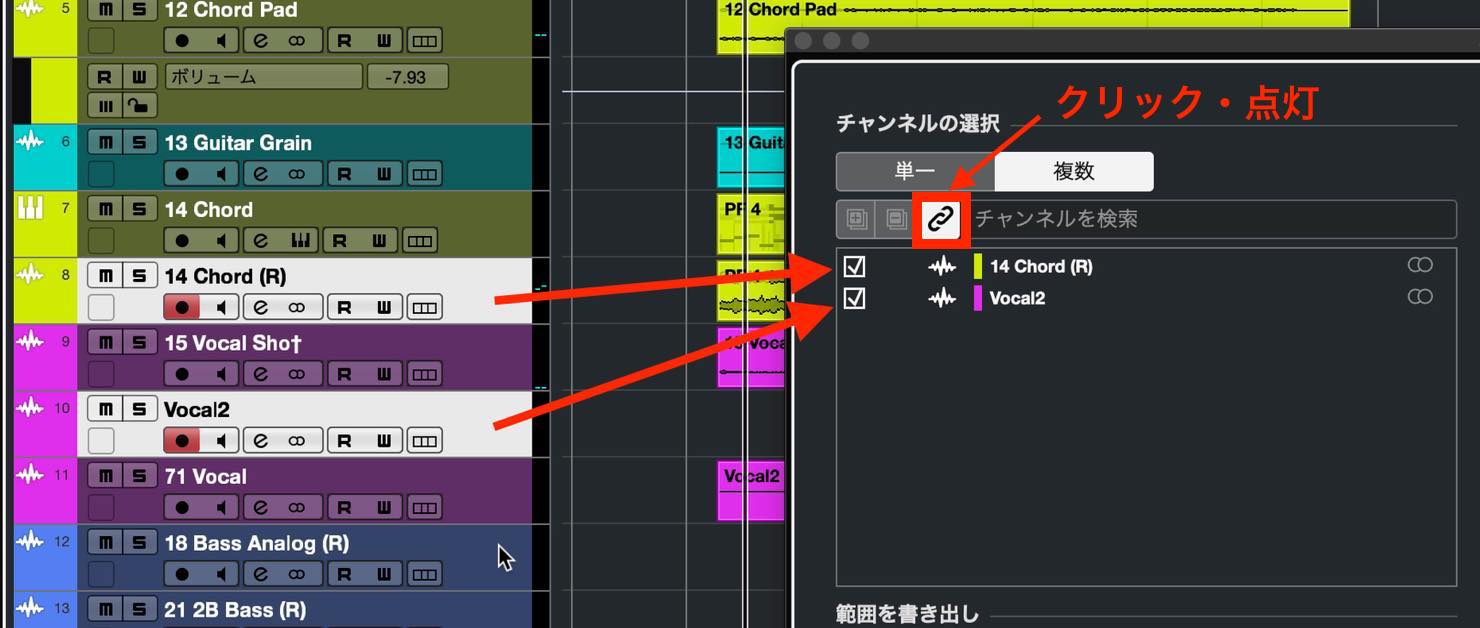Uncheck the 14 Chord (R) channel checkbox
The image size is (1480, 628).
click(854, 266)
